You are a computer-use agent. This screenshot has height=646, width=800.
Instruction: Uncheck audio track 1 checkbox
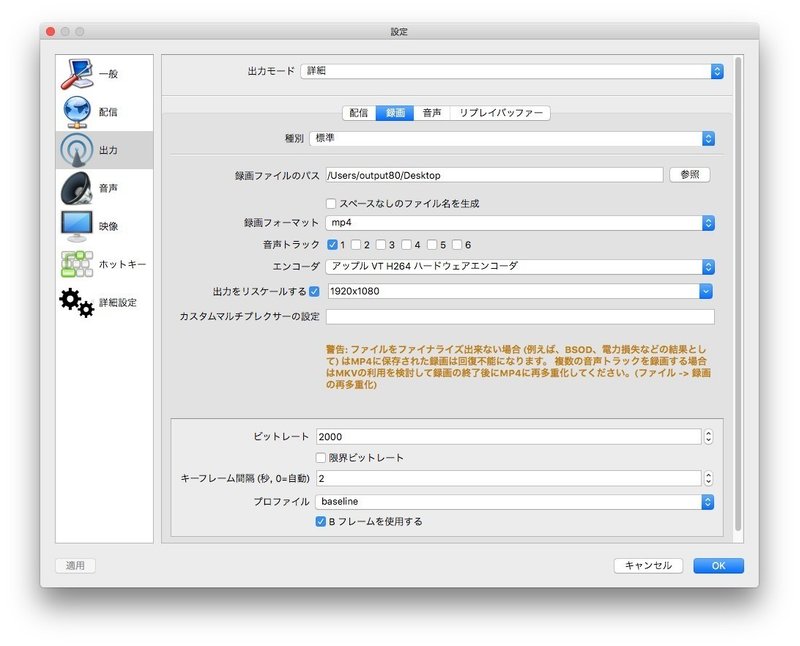click(x=332, y=245)
